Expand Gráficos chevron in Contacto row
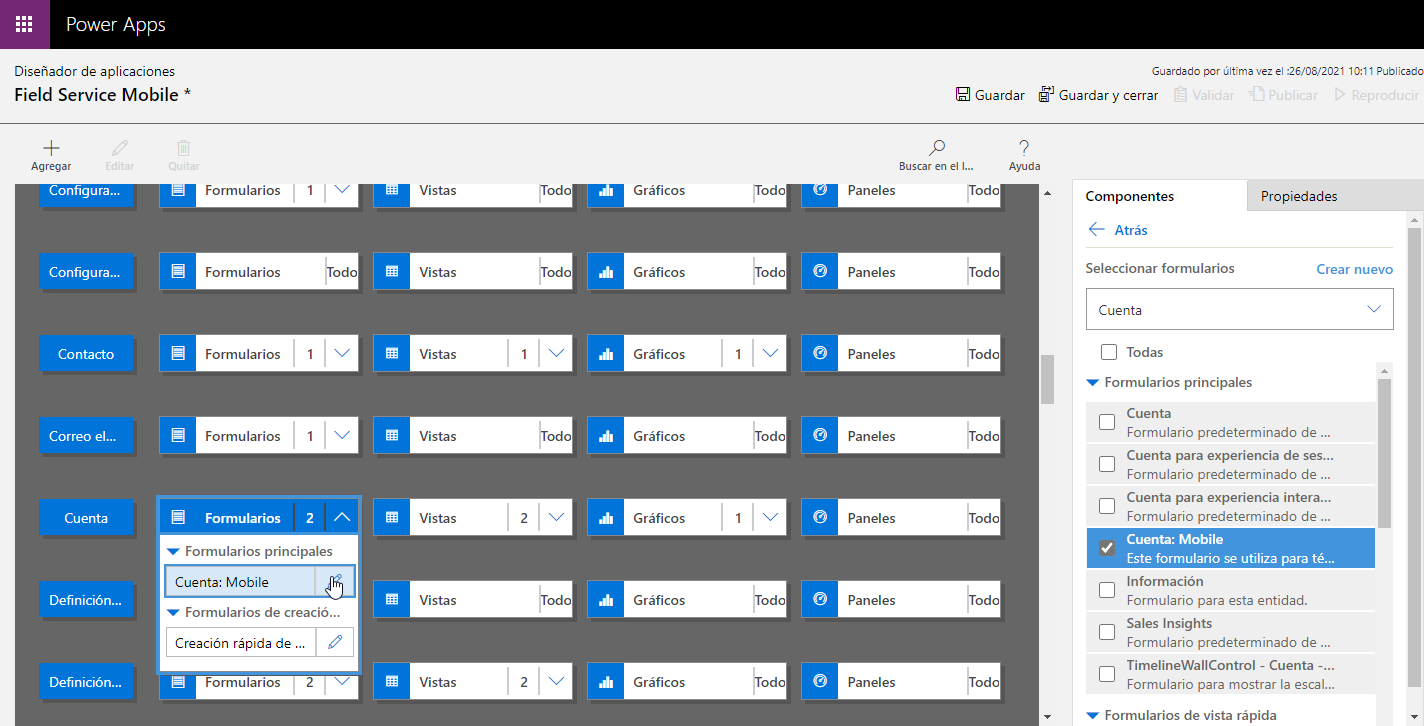This screenshot has height=726, width=1424. [770, 354]
